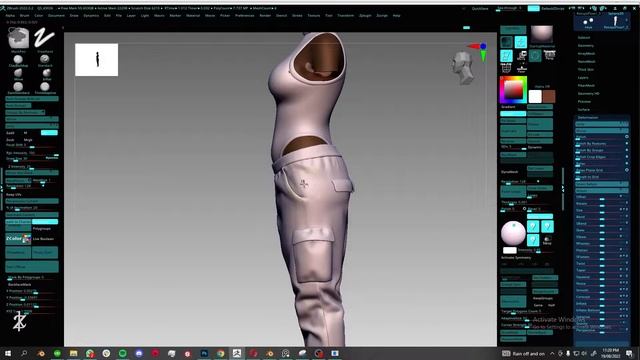The width and height of the screenshot is (640, 360).
Task: Expand the Layers sub-palette
Action: pyautogui.click(x=583, y=78)
